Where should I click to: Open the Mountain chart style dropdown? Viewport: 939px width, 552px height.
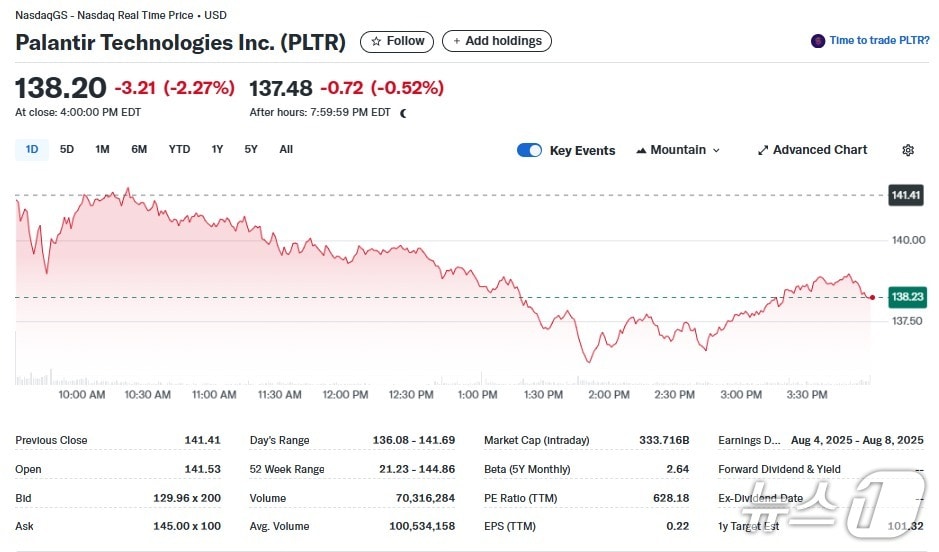point(678,150)
